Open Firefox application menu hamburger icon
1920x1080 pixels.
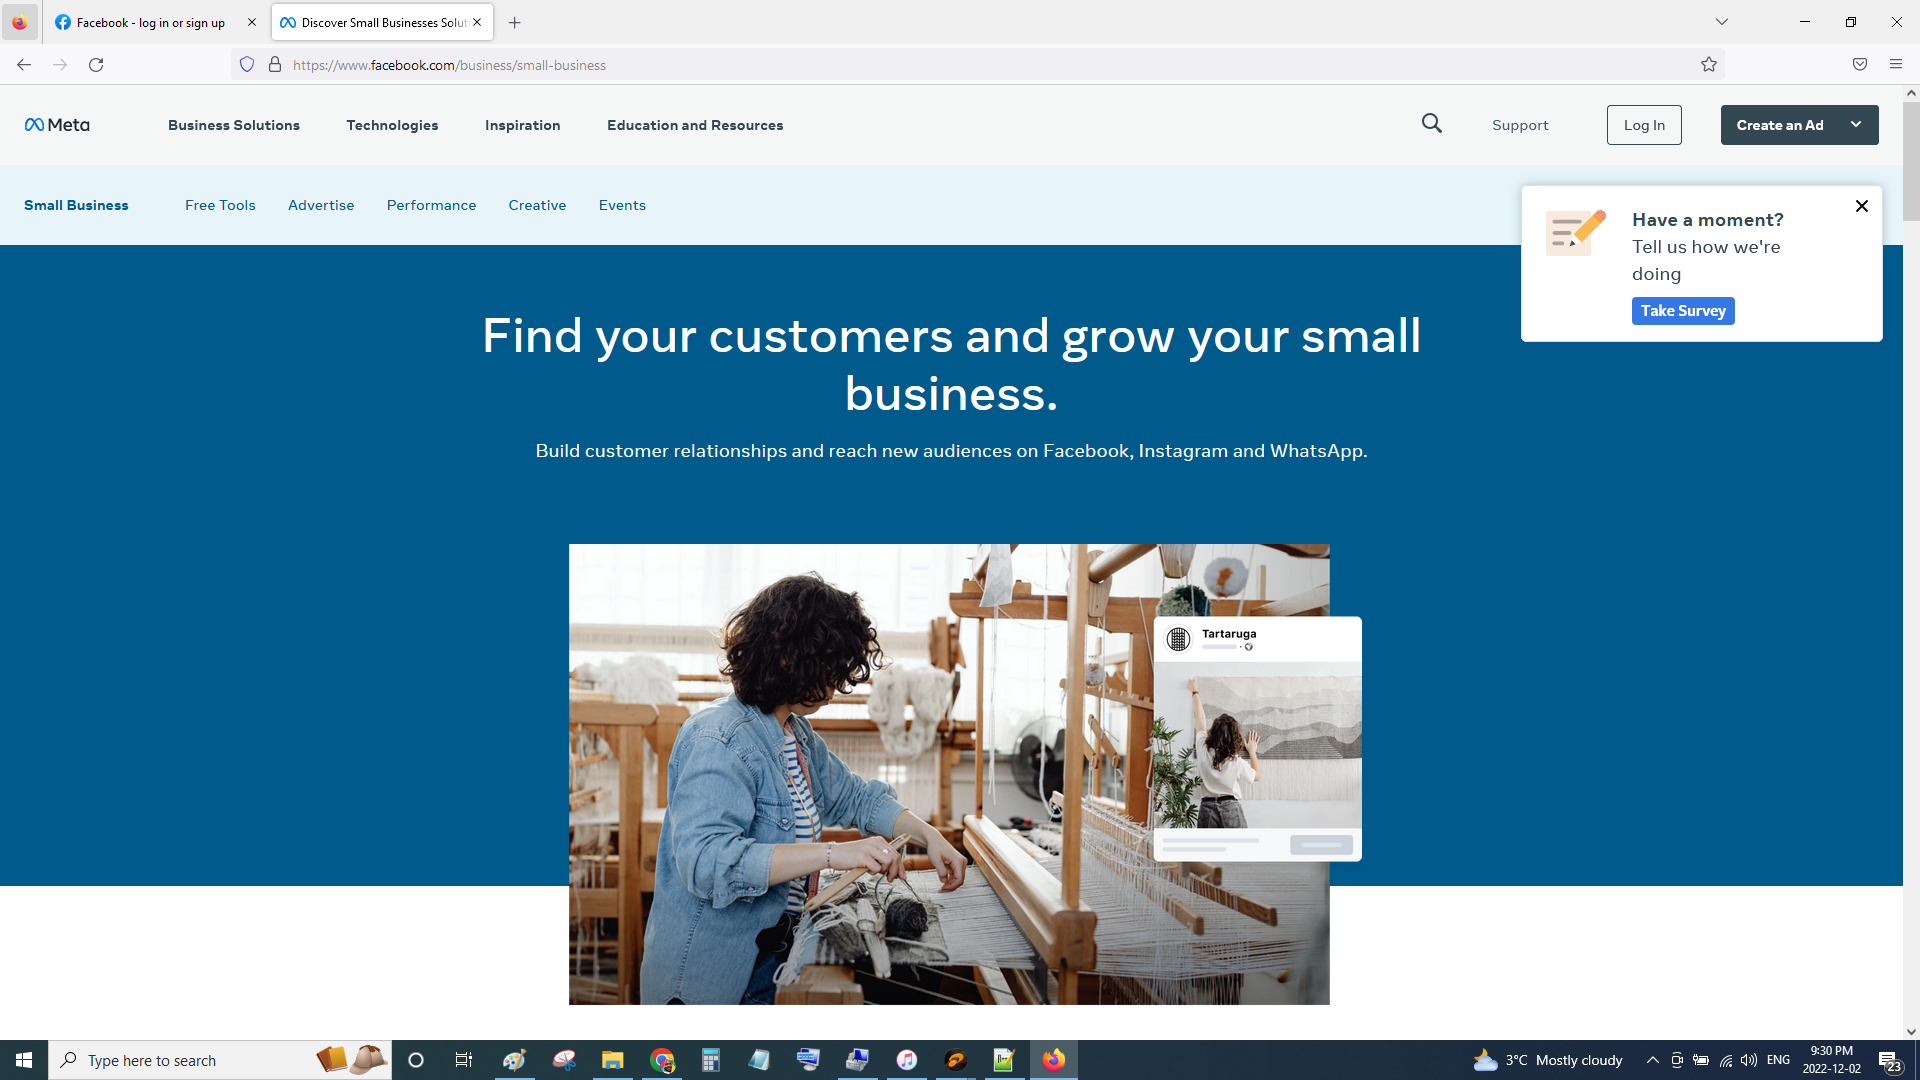tap(1896, 65)
